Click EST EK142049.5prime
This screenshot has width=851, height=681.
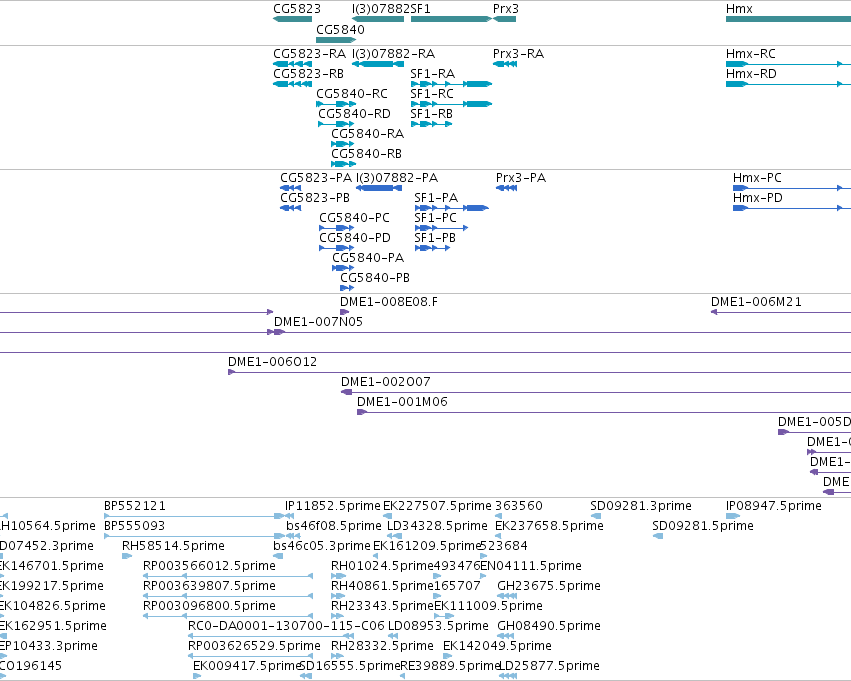coord(497,646)
